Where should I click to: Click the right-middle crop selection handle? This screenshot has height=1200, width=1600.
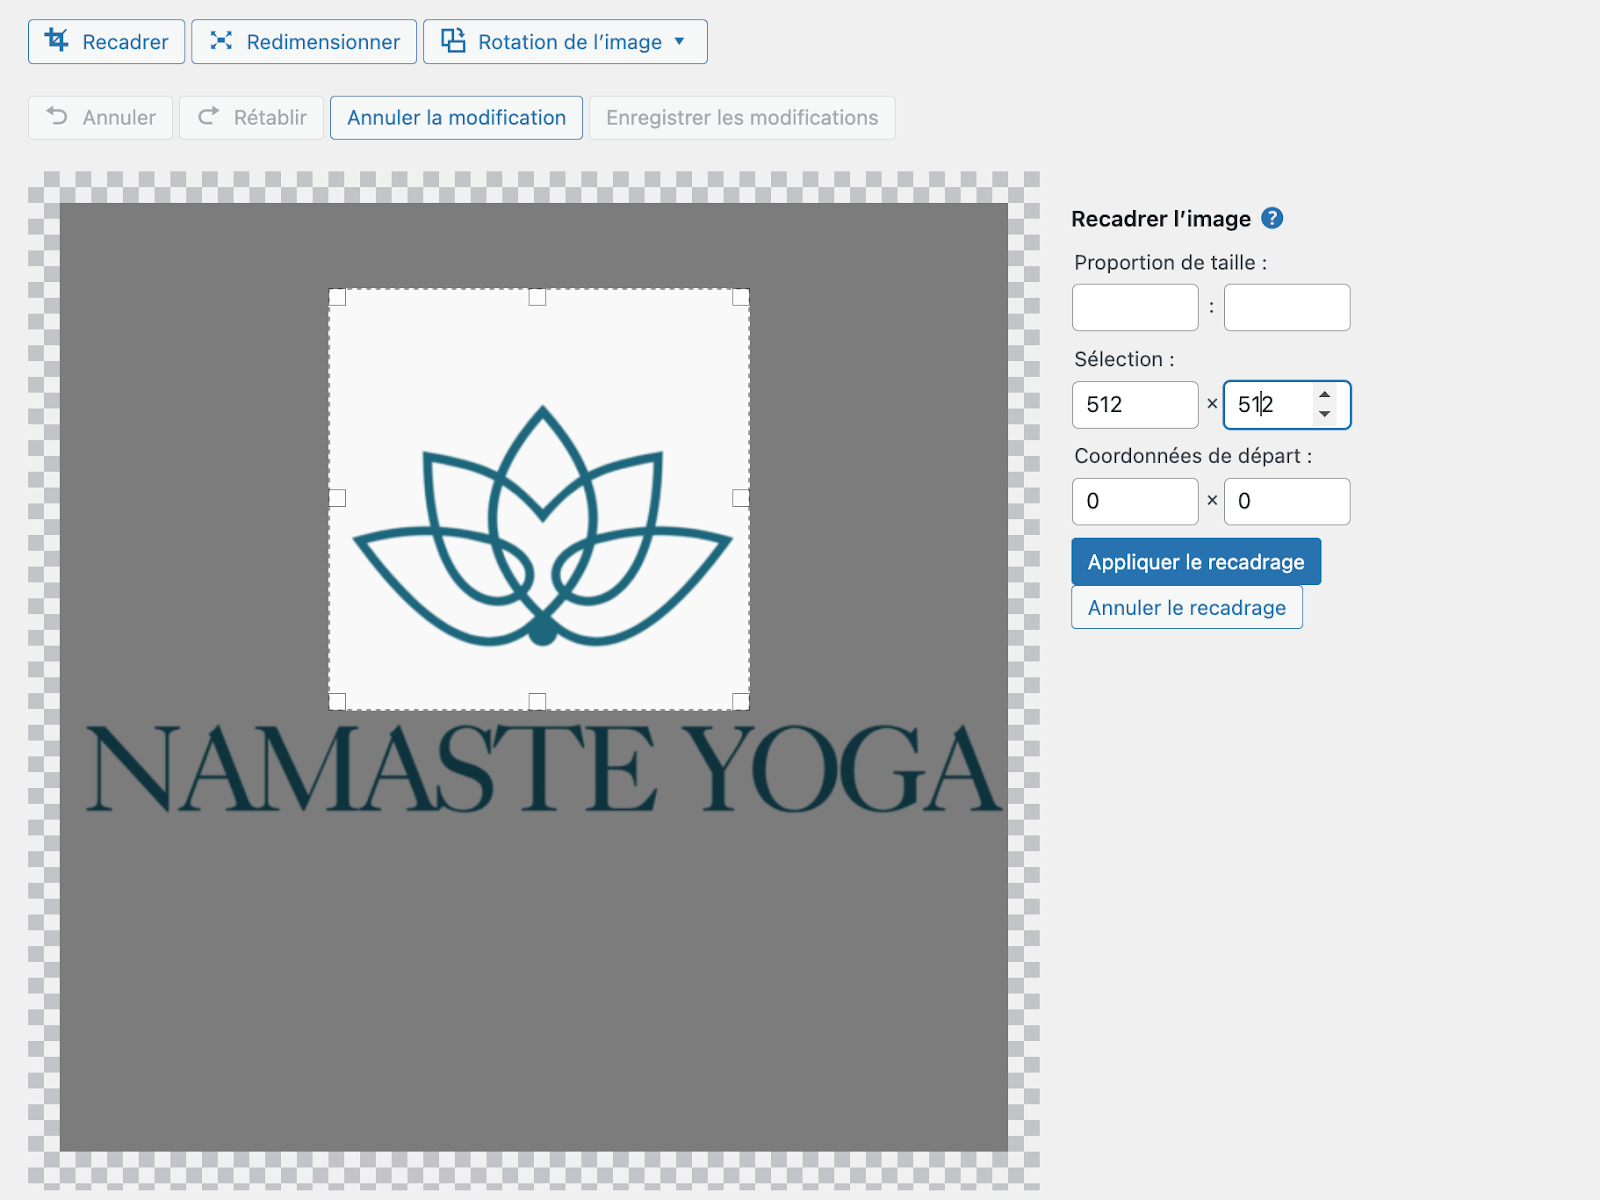point(741,498)
